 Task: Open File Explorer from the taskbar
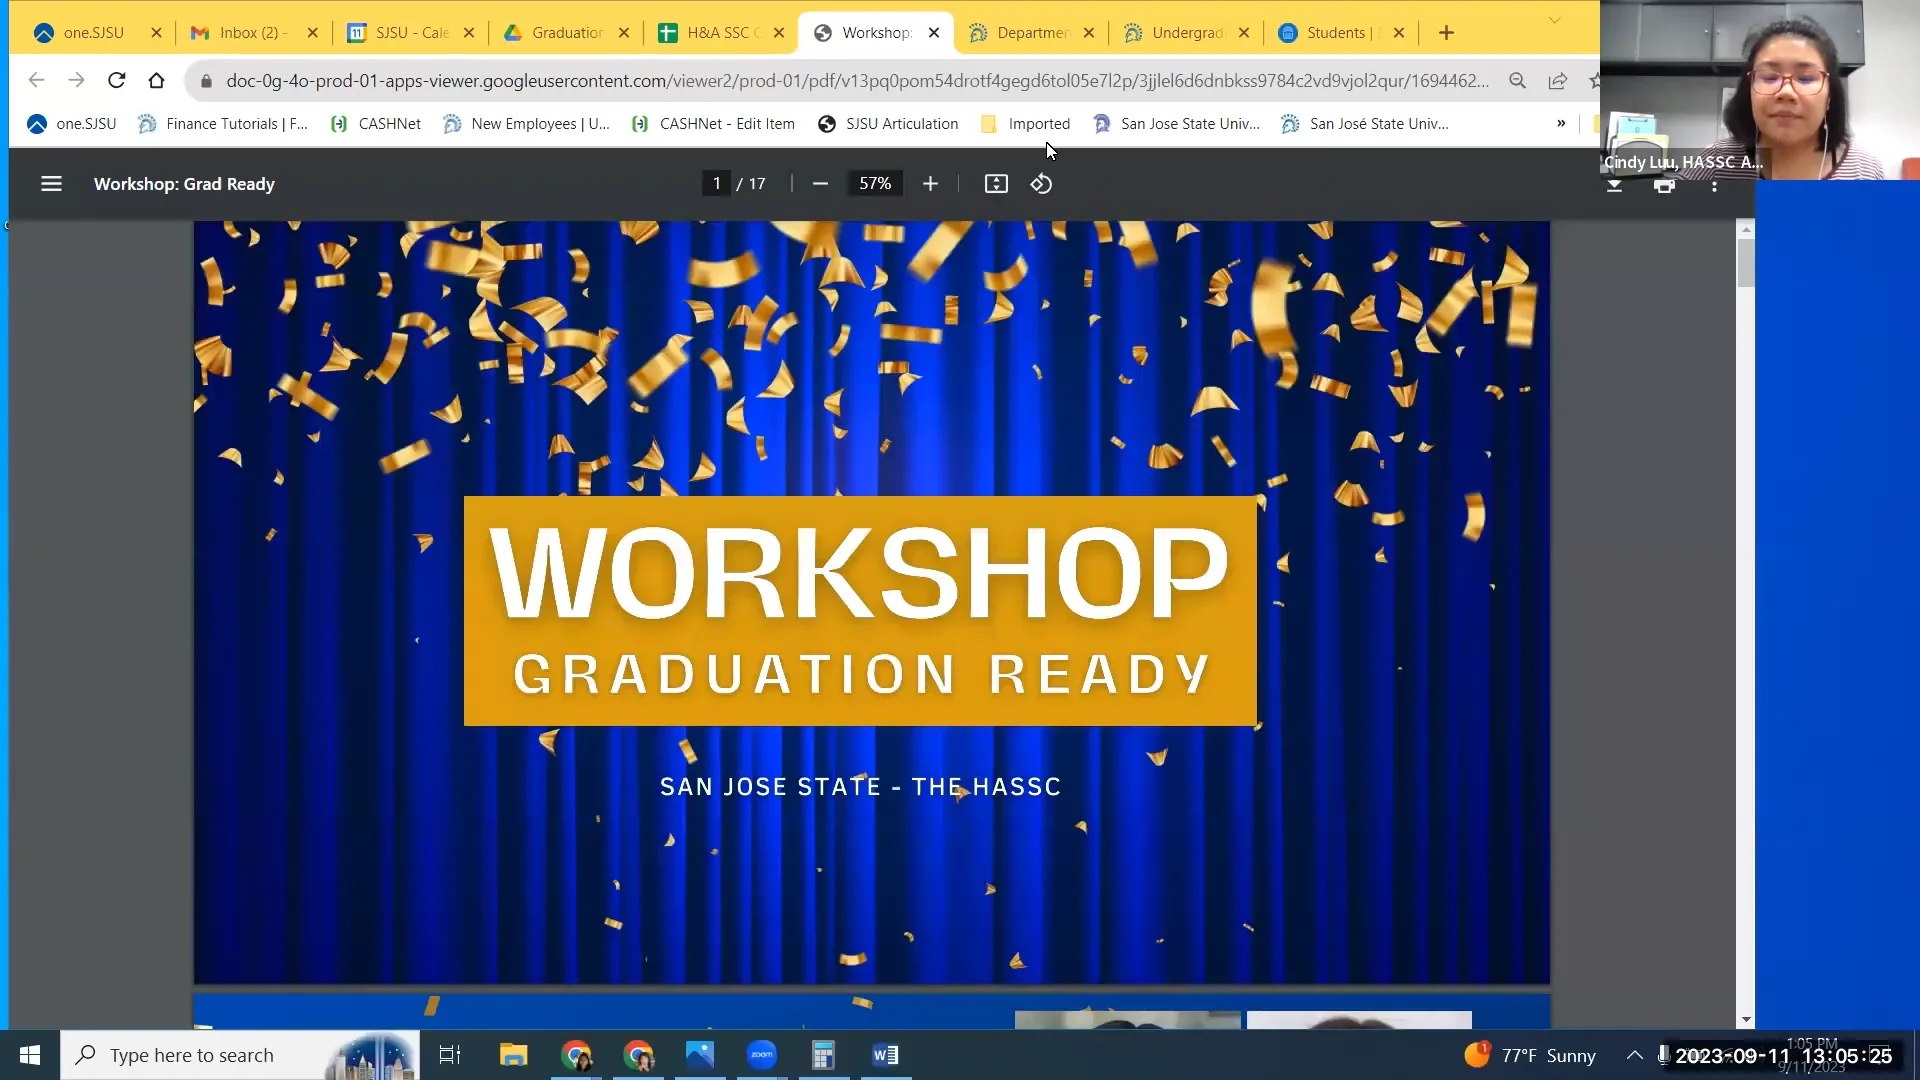tap(513, 1055)
